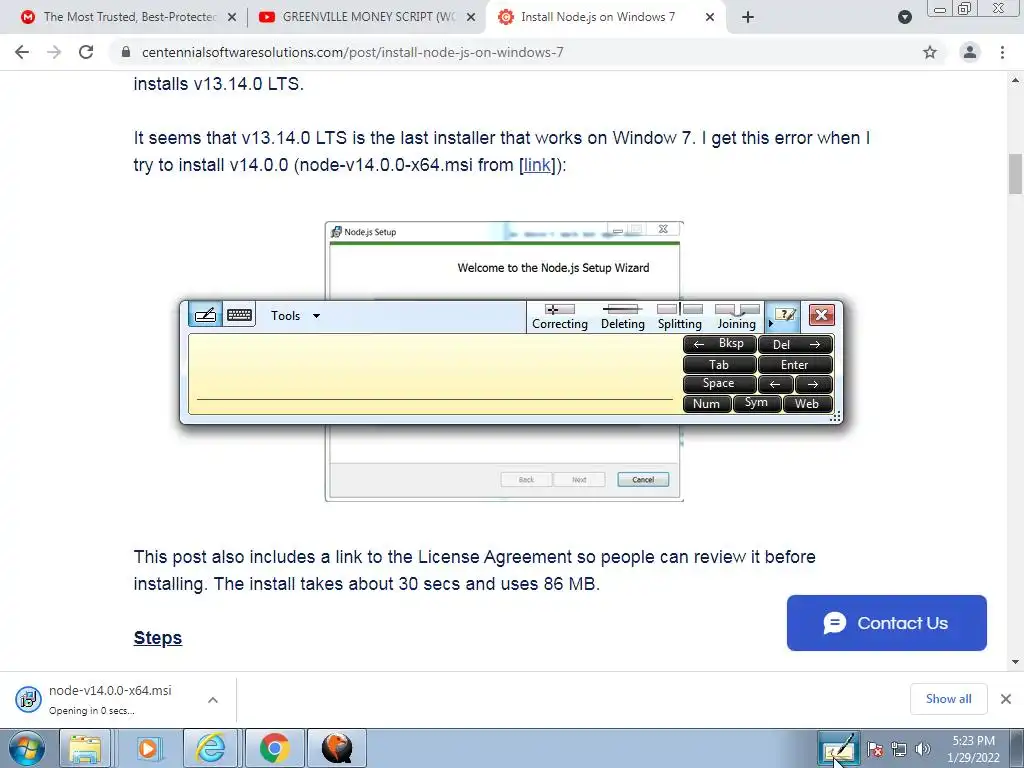Expand the arrow next to Joining
The image size is (1024, 768).
click(x=770, y=323)
